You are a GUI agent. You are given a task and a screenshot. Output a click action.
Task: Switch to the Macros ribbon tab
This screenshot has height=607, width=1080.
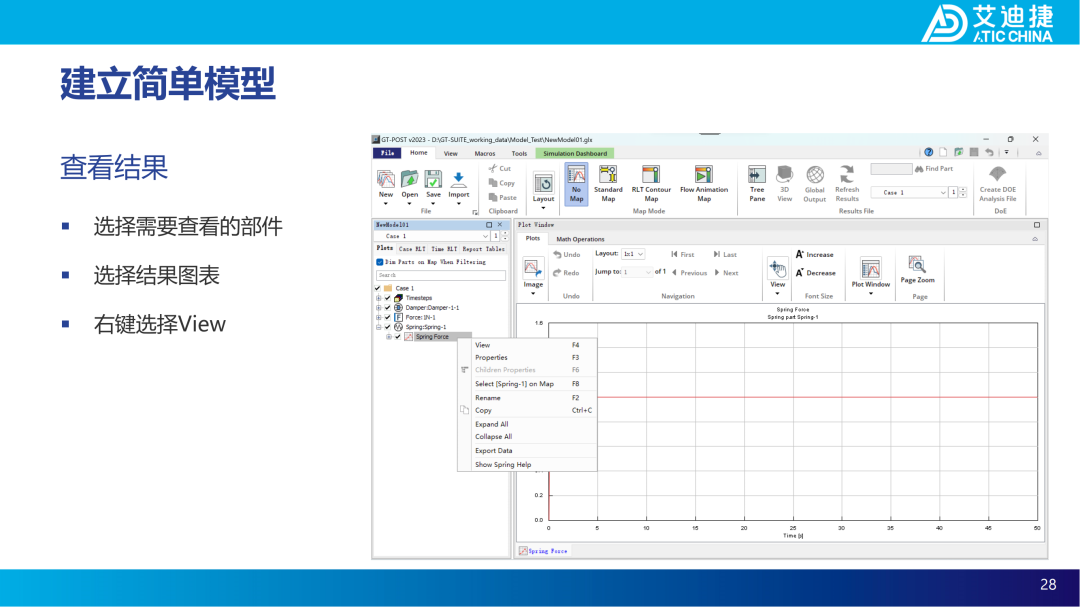(485, 154)
